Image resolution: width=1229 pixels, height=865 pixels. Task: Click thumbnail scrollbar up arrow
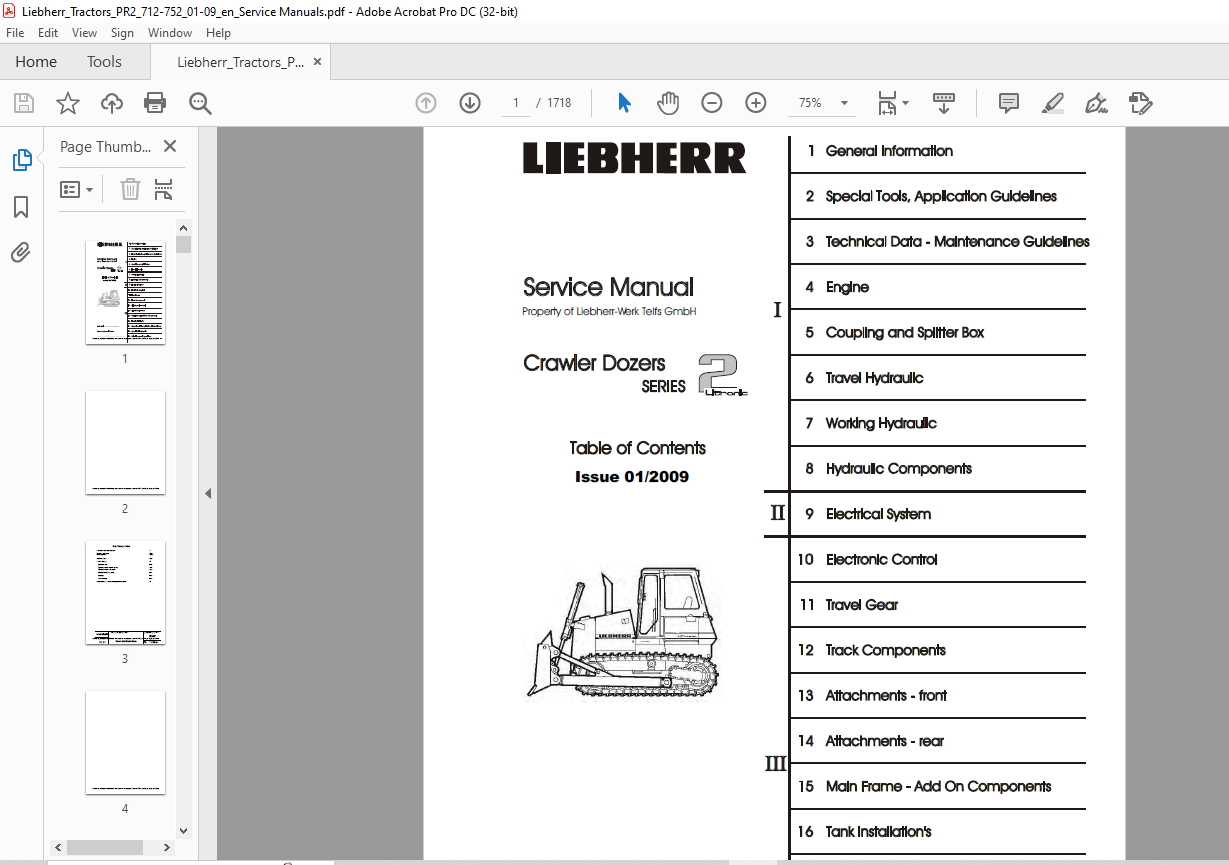[x=183, y=228]
